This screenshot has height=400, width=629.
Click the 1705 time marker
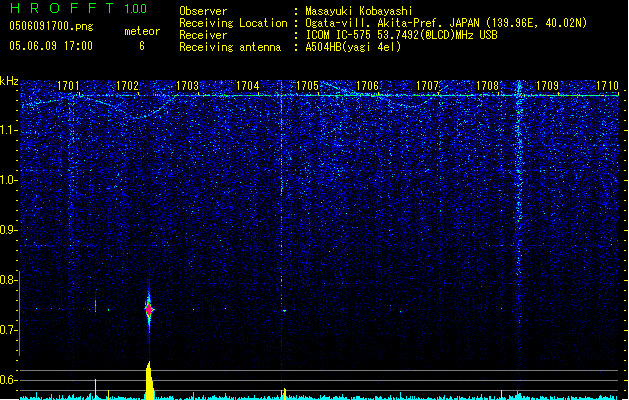tap(307, 86)
